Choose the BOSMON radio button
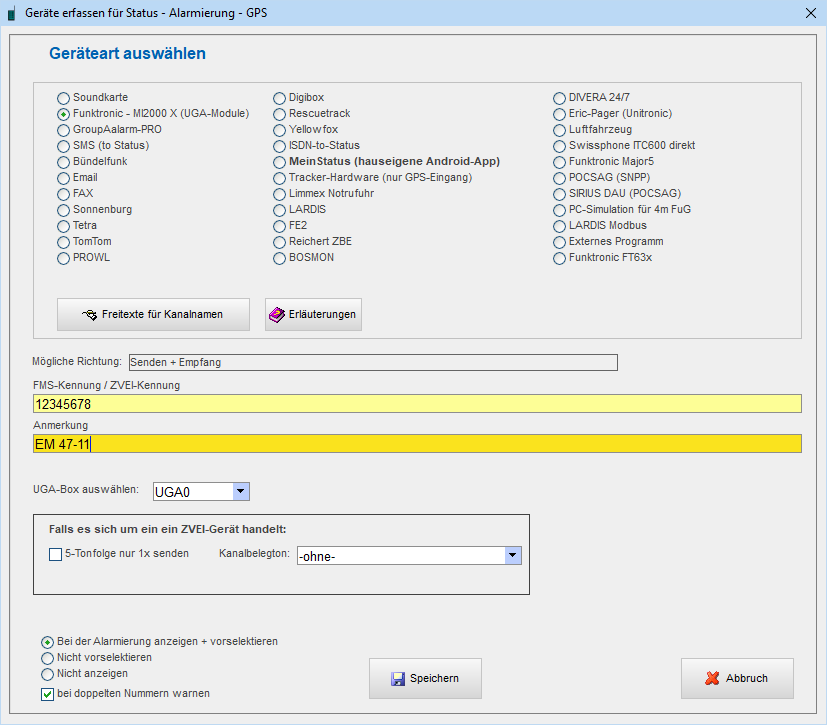 pyautogui.click(x=281, y=258)
